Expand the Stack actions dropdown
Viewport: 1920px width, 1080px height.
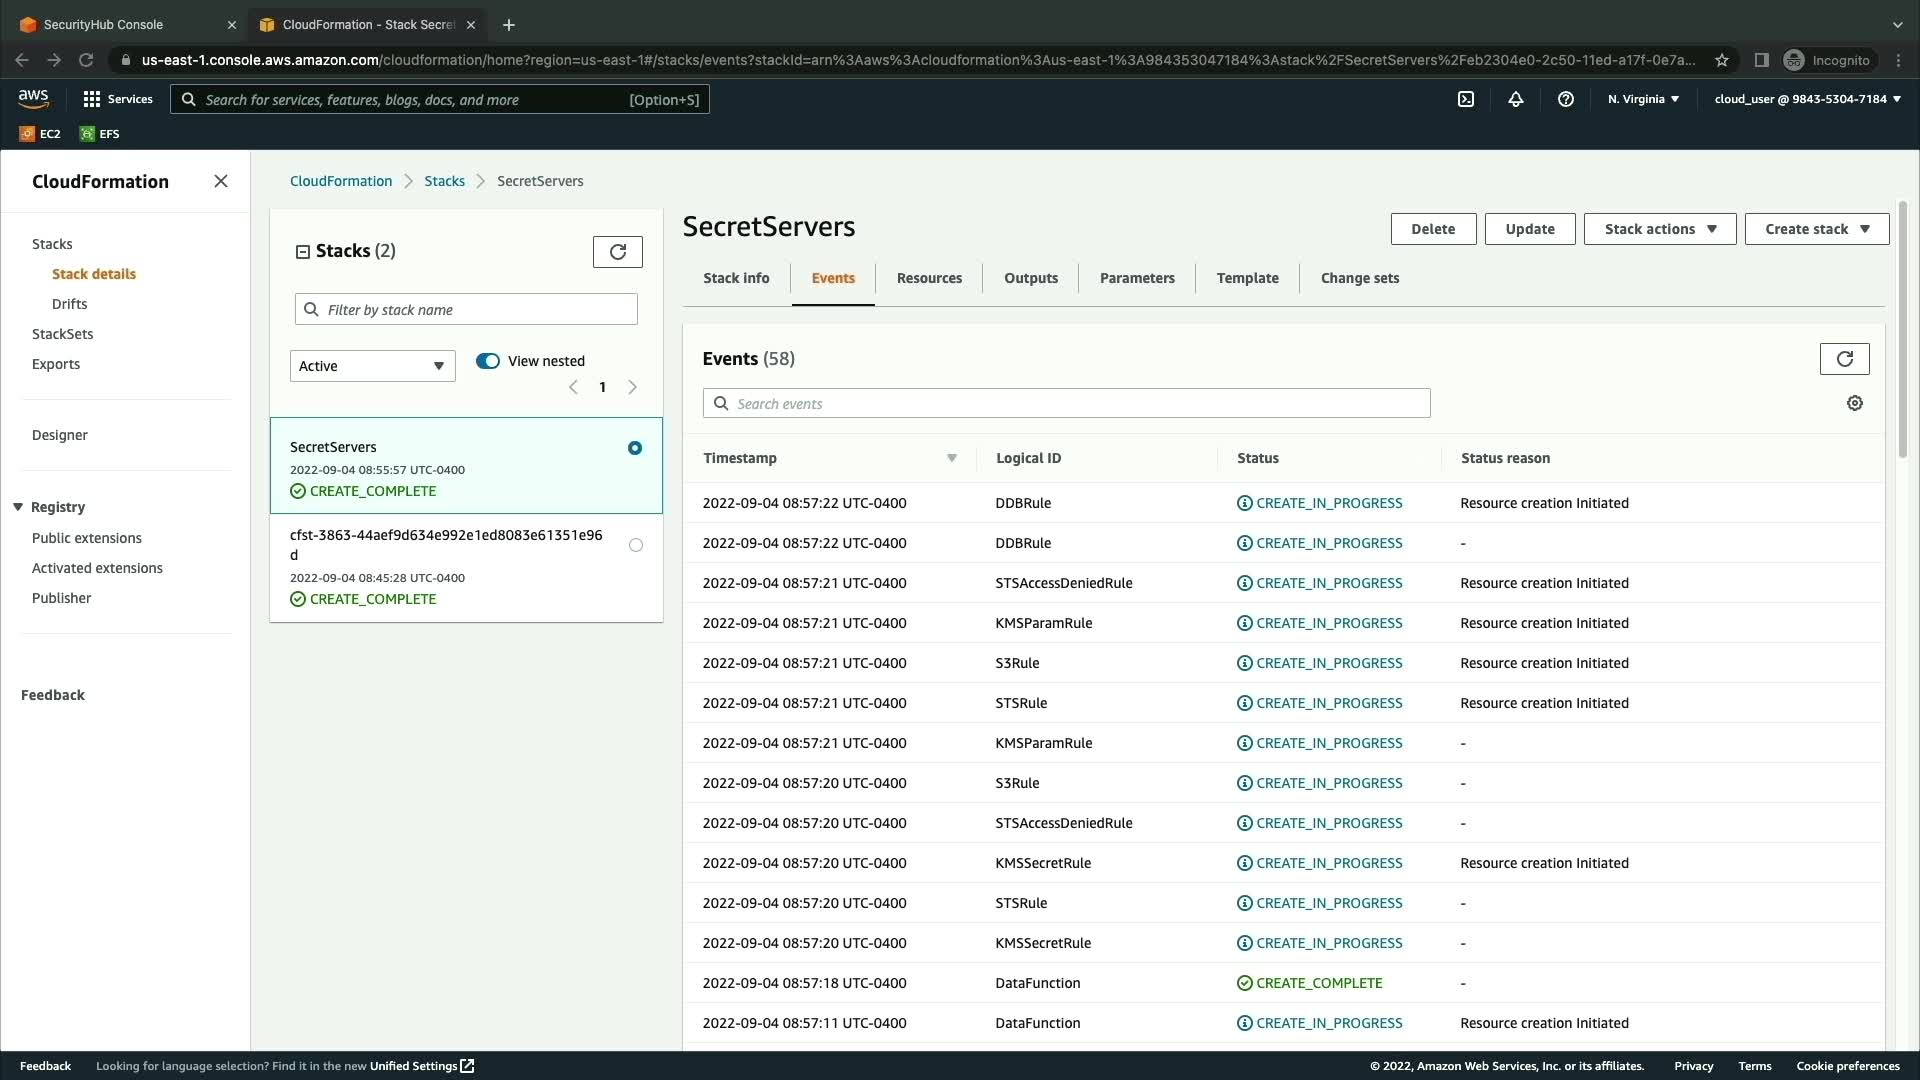point(1660,229)
